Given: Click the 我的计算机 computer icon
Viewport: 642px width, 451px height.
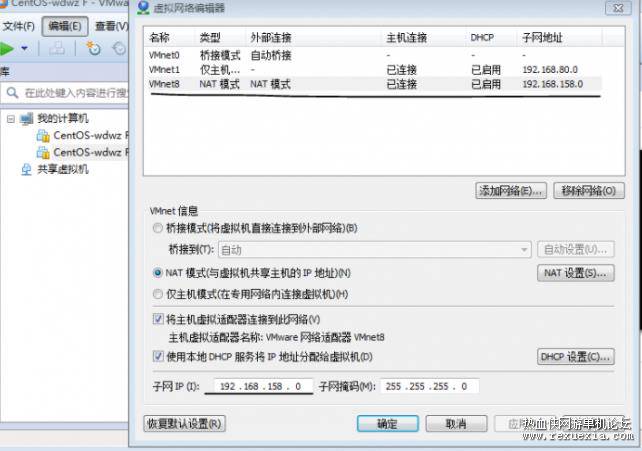Looking at the screenshot, I should (x=27, y=119).
